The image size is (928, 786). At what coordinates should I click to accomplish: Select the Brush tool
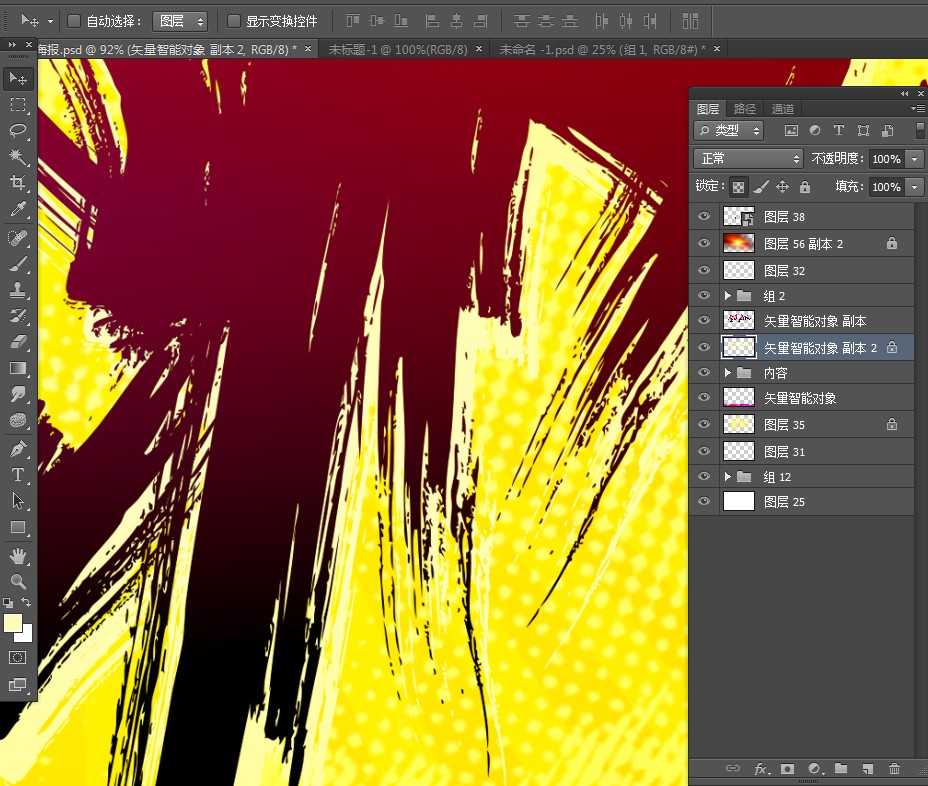tap(18, 264)
